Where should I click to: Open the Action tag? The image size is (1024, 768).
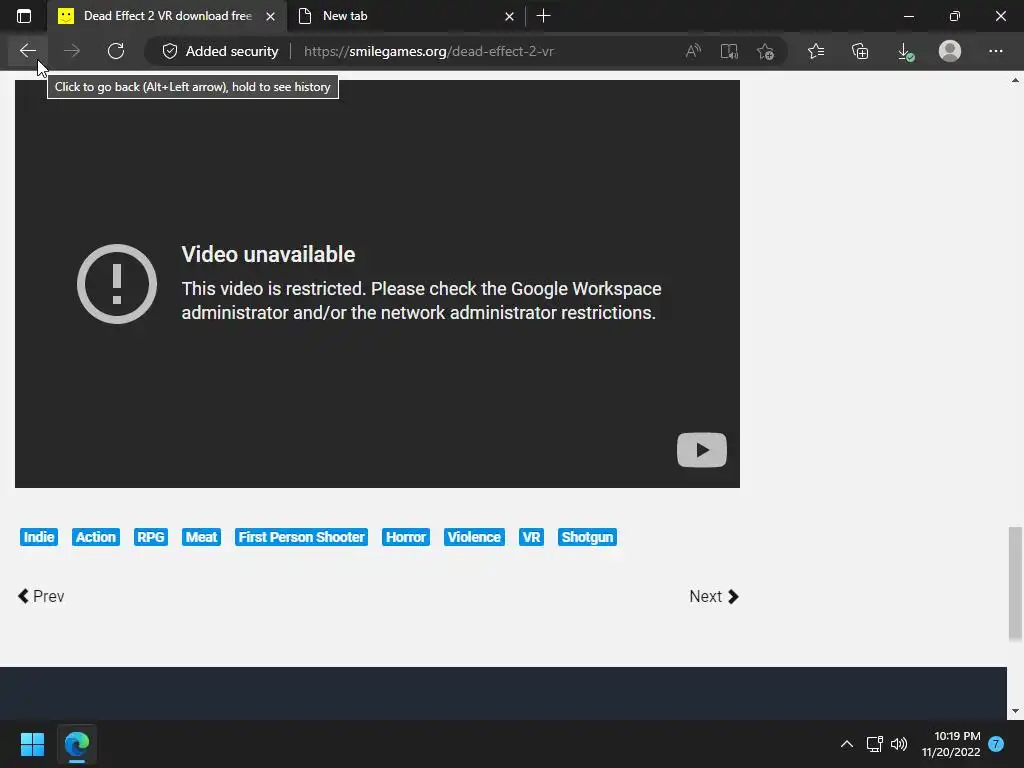click(95, 537)
